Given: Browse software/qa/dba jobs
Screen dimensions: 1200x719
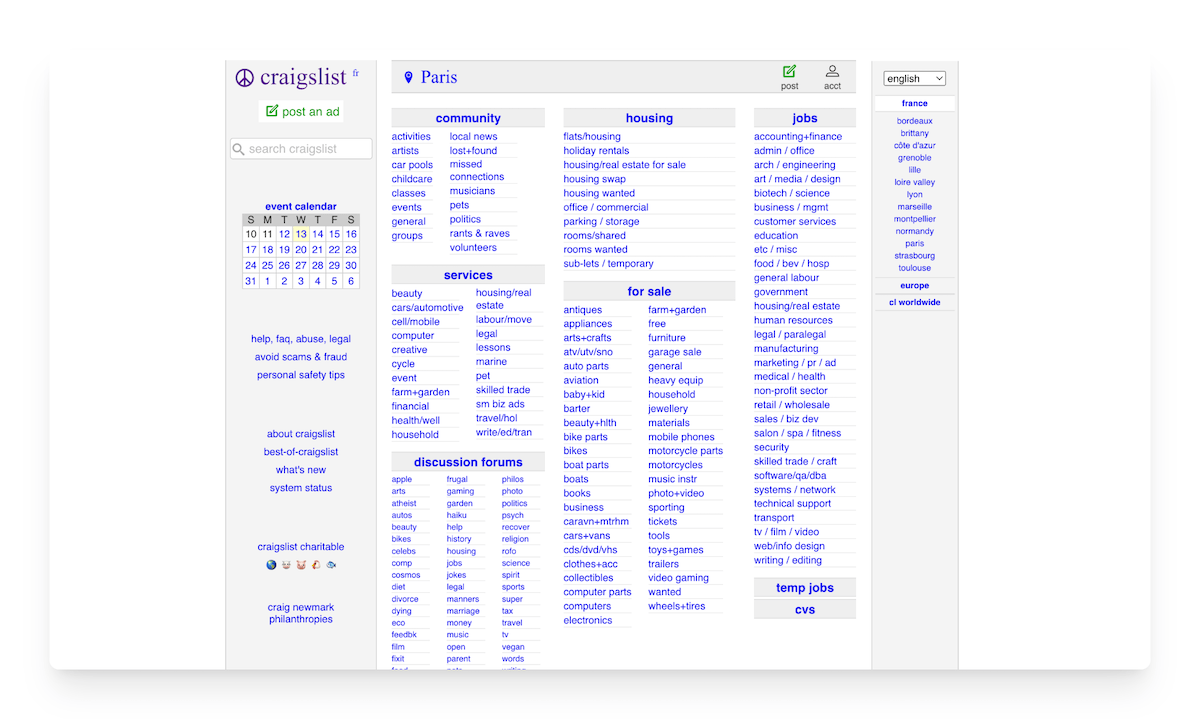Looking at the screenshot, I should pos(790,476).
